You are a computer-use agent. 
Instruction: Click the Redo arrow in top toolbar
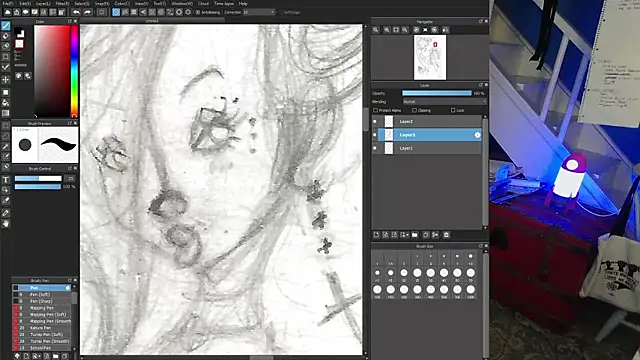[87, 12]
